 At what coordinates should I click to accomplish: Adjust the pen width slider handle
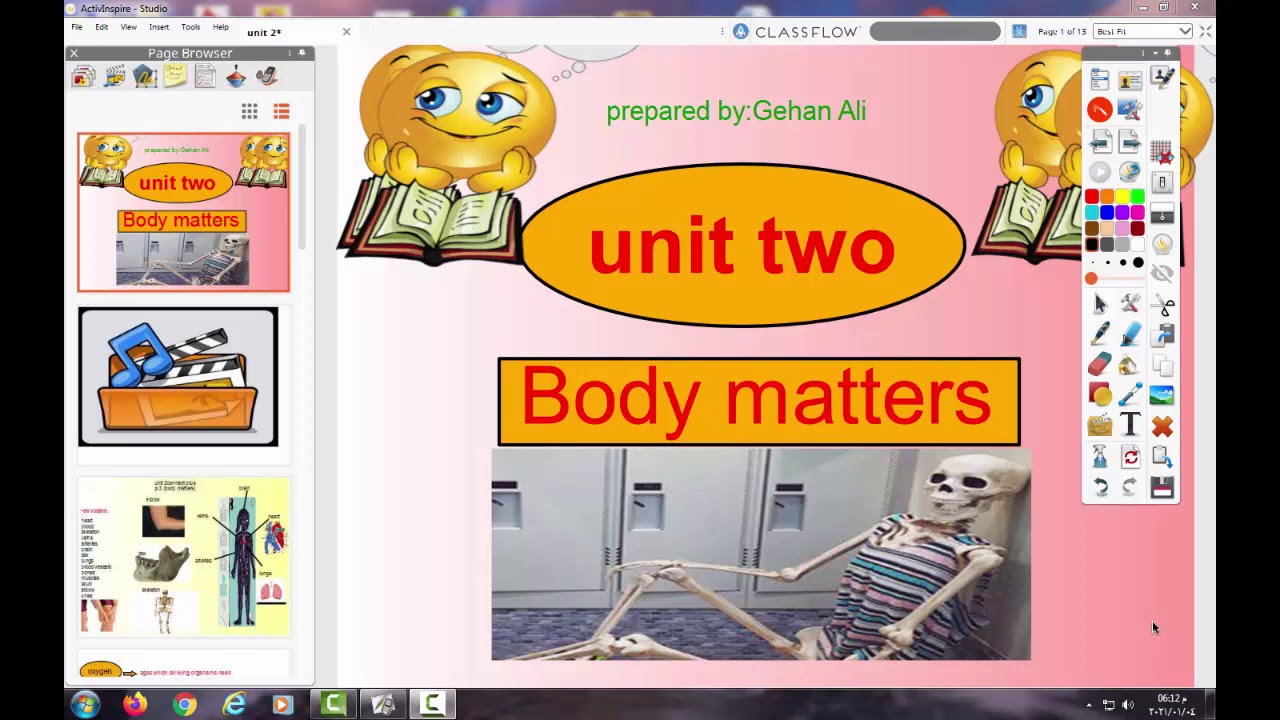(1091, 279)
